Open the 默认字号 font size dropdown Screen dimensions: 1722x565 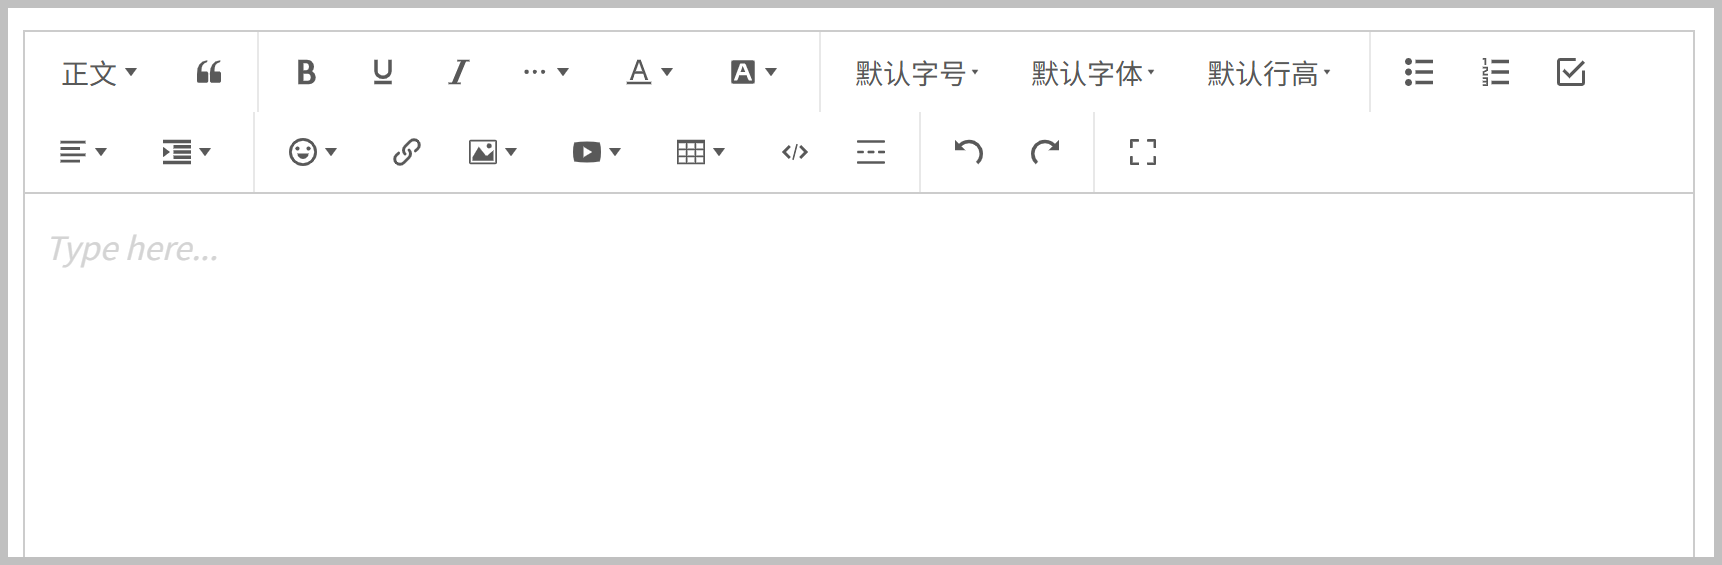[916, 73]
